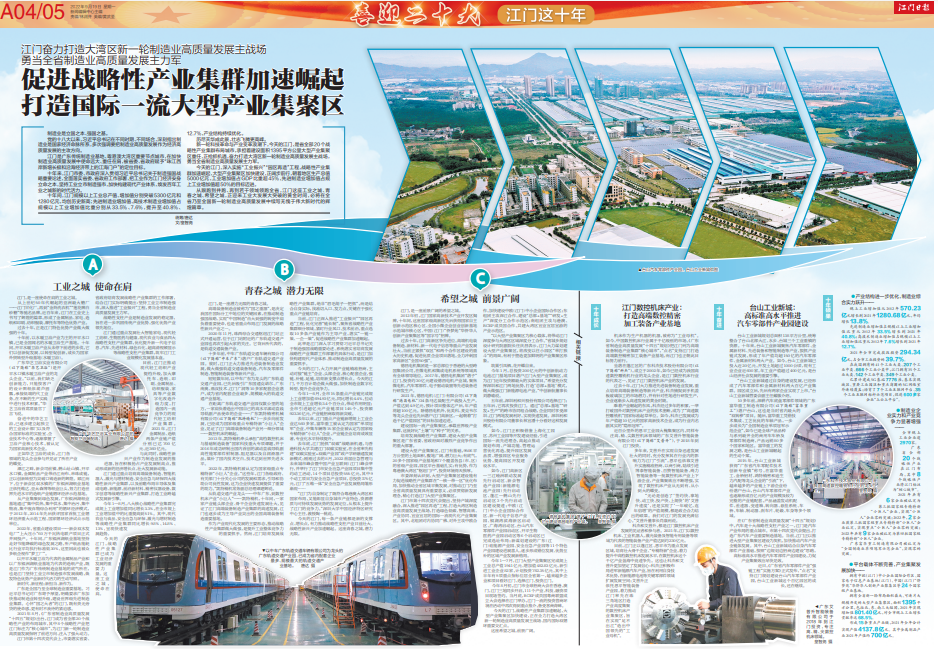Click the circled letter A section badge
This screenshot has height=649, width=938.
(92, 264)
